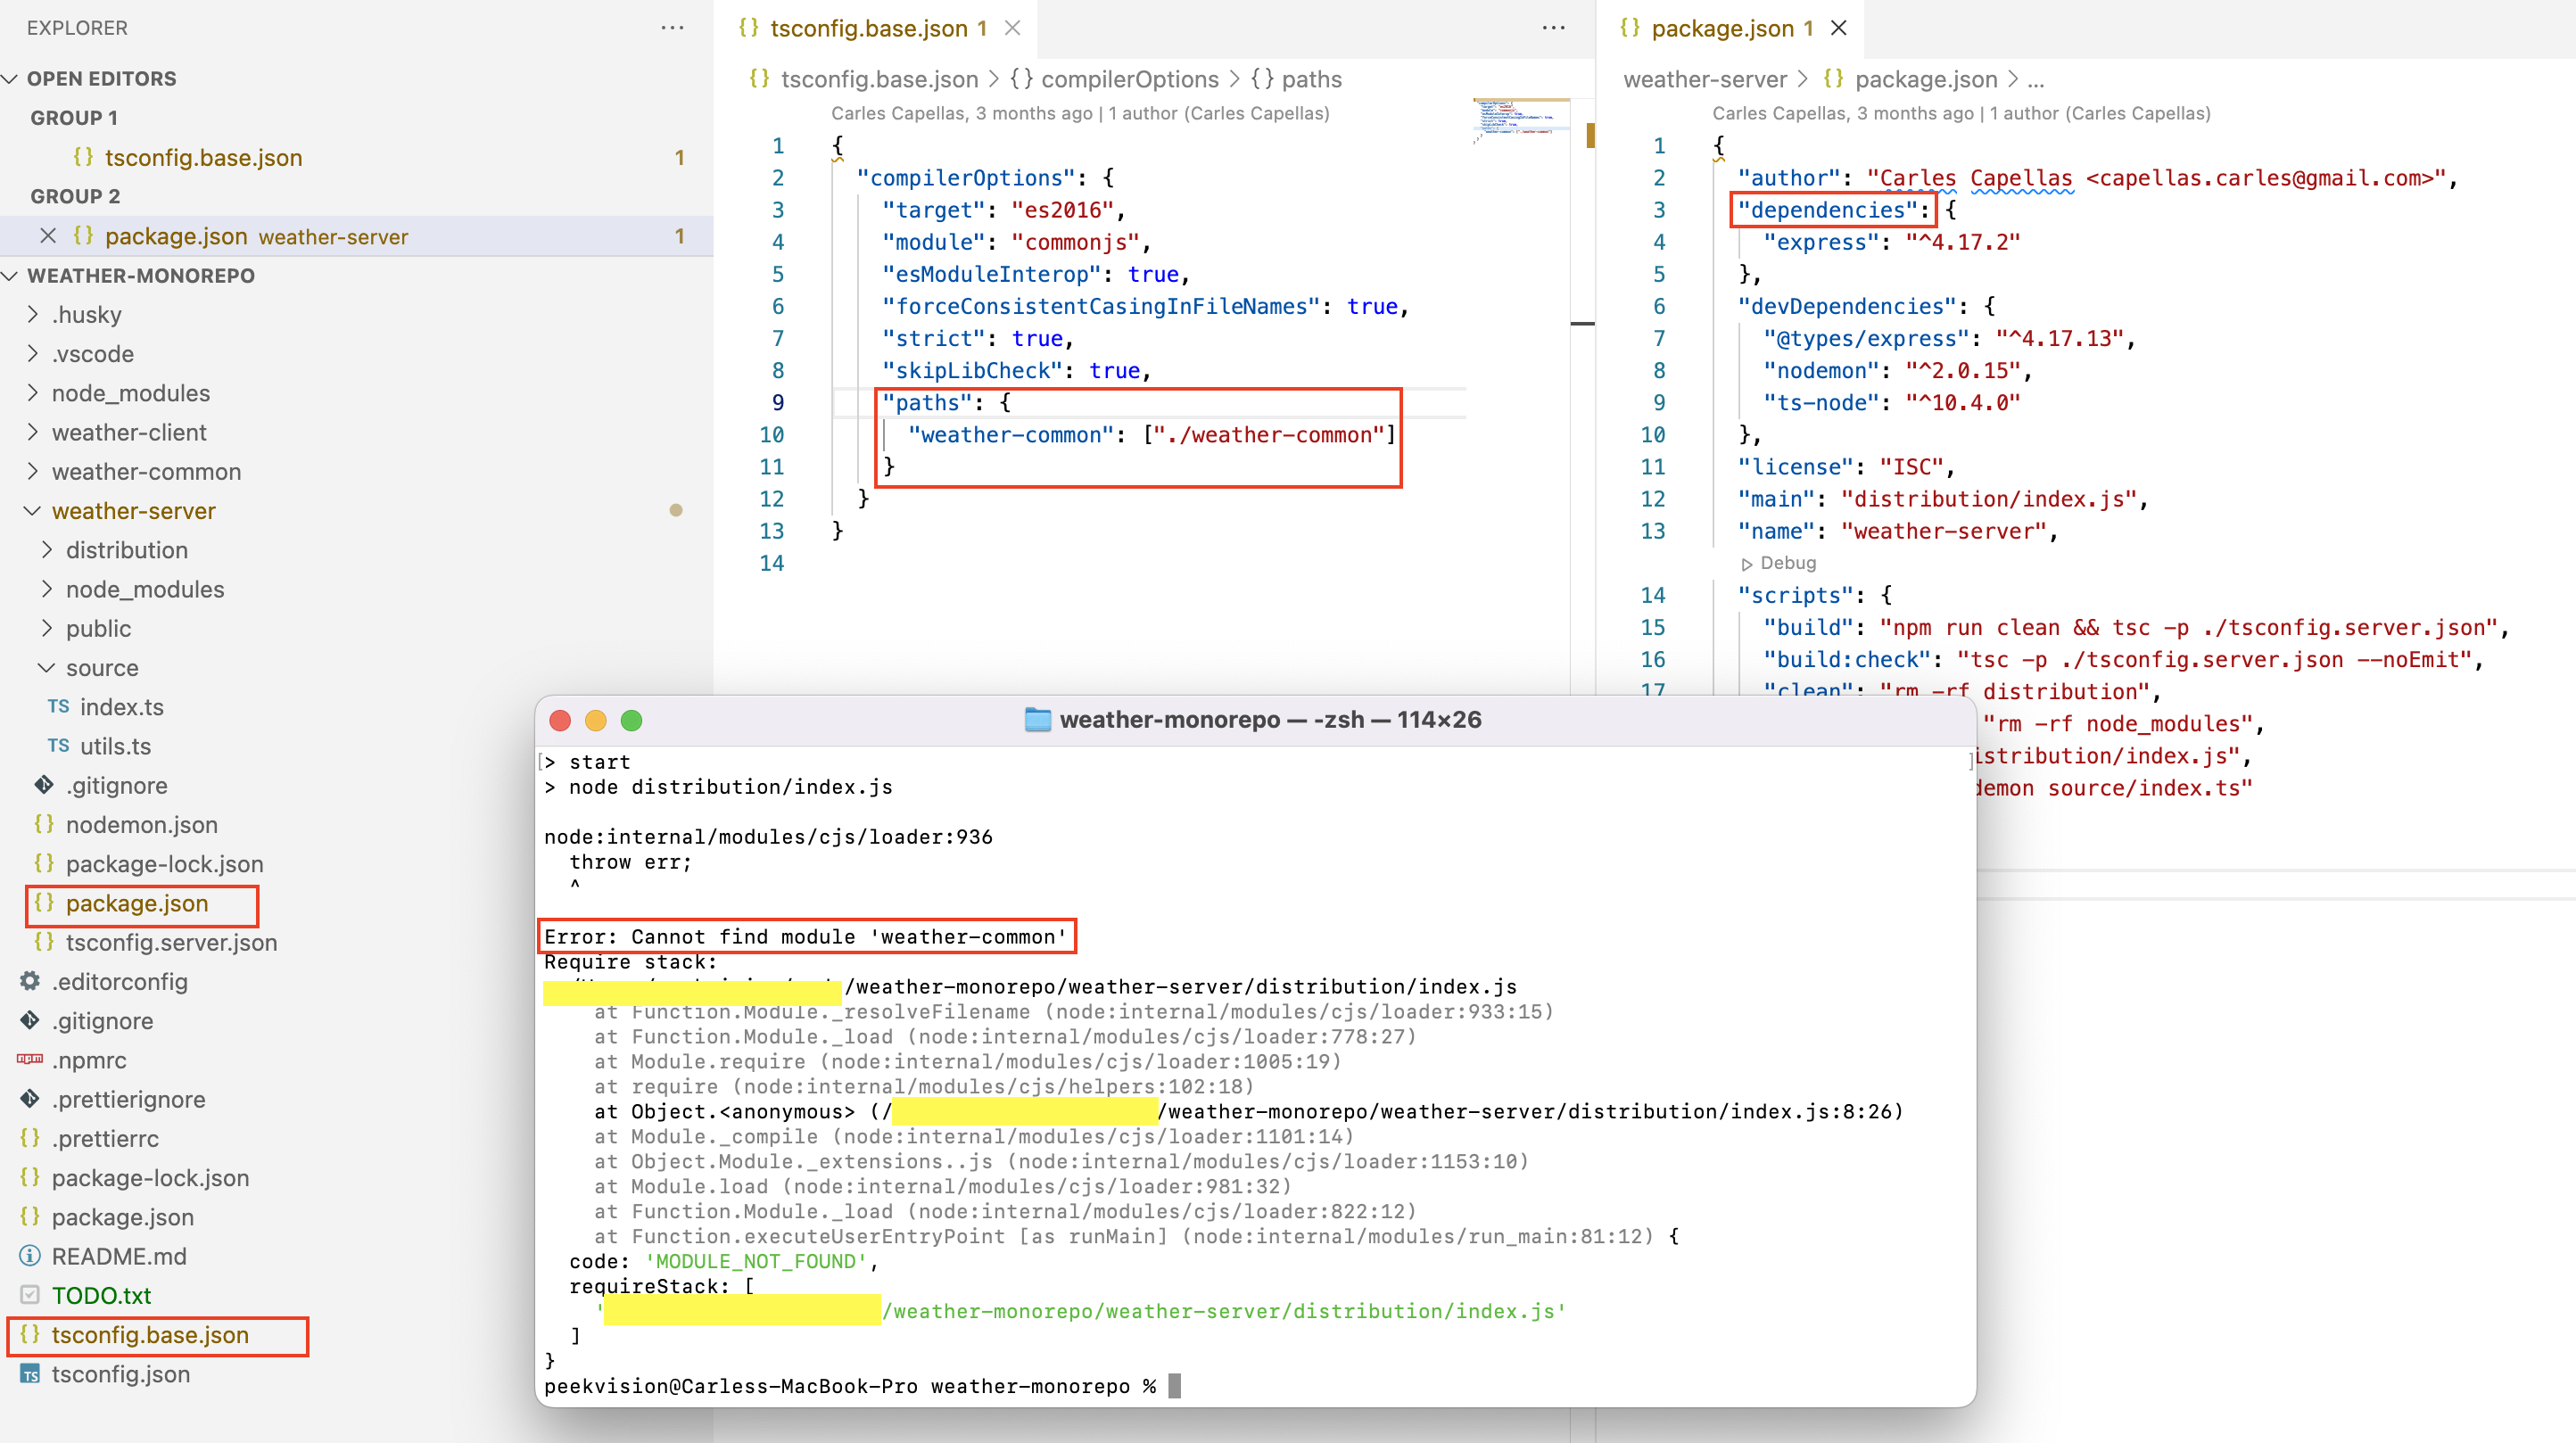The image size is (2576, 1443).
Task: Click the Debug code lens link
Action: point(1787,563)
